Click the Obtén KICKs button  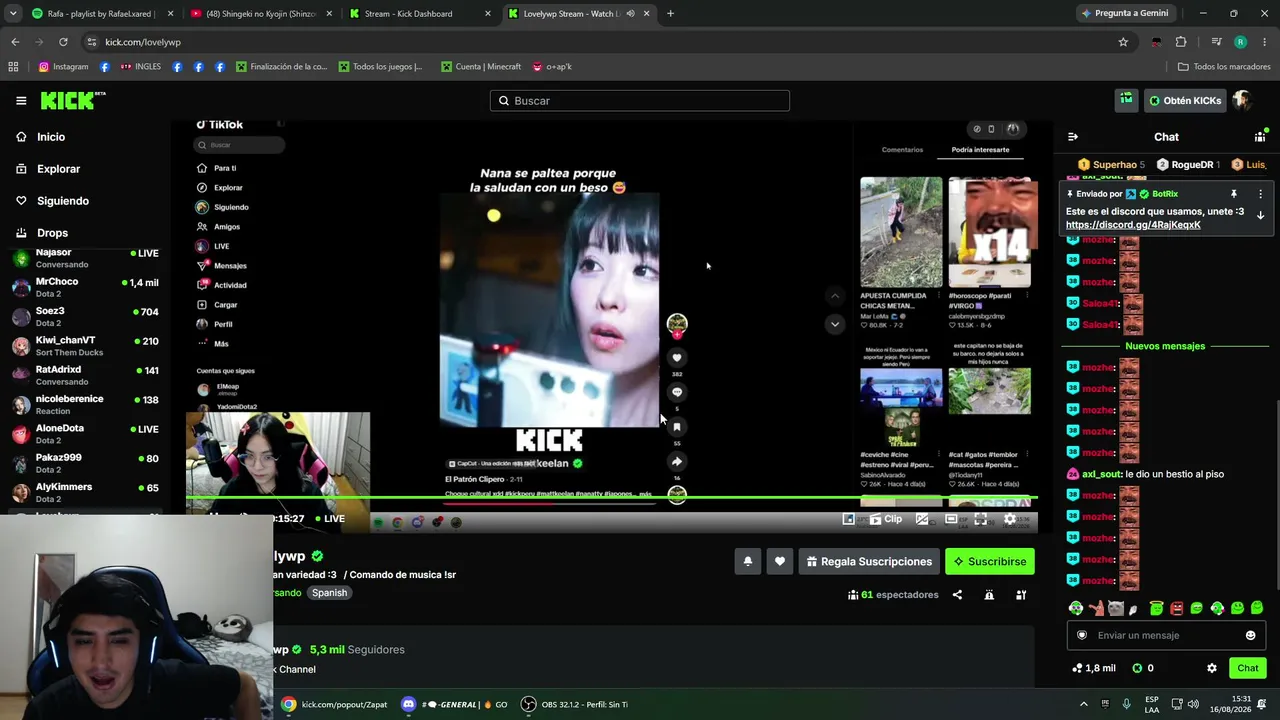point(1185,100)
